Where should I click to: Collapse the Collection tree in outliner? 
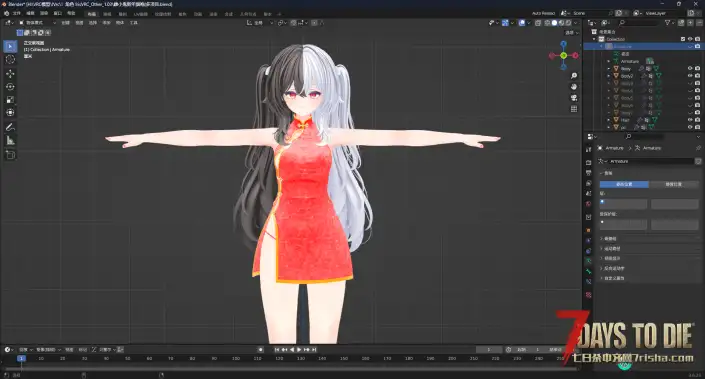594,39
